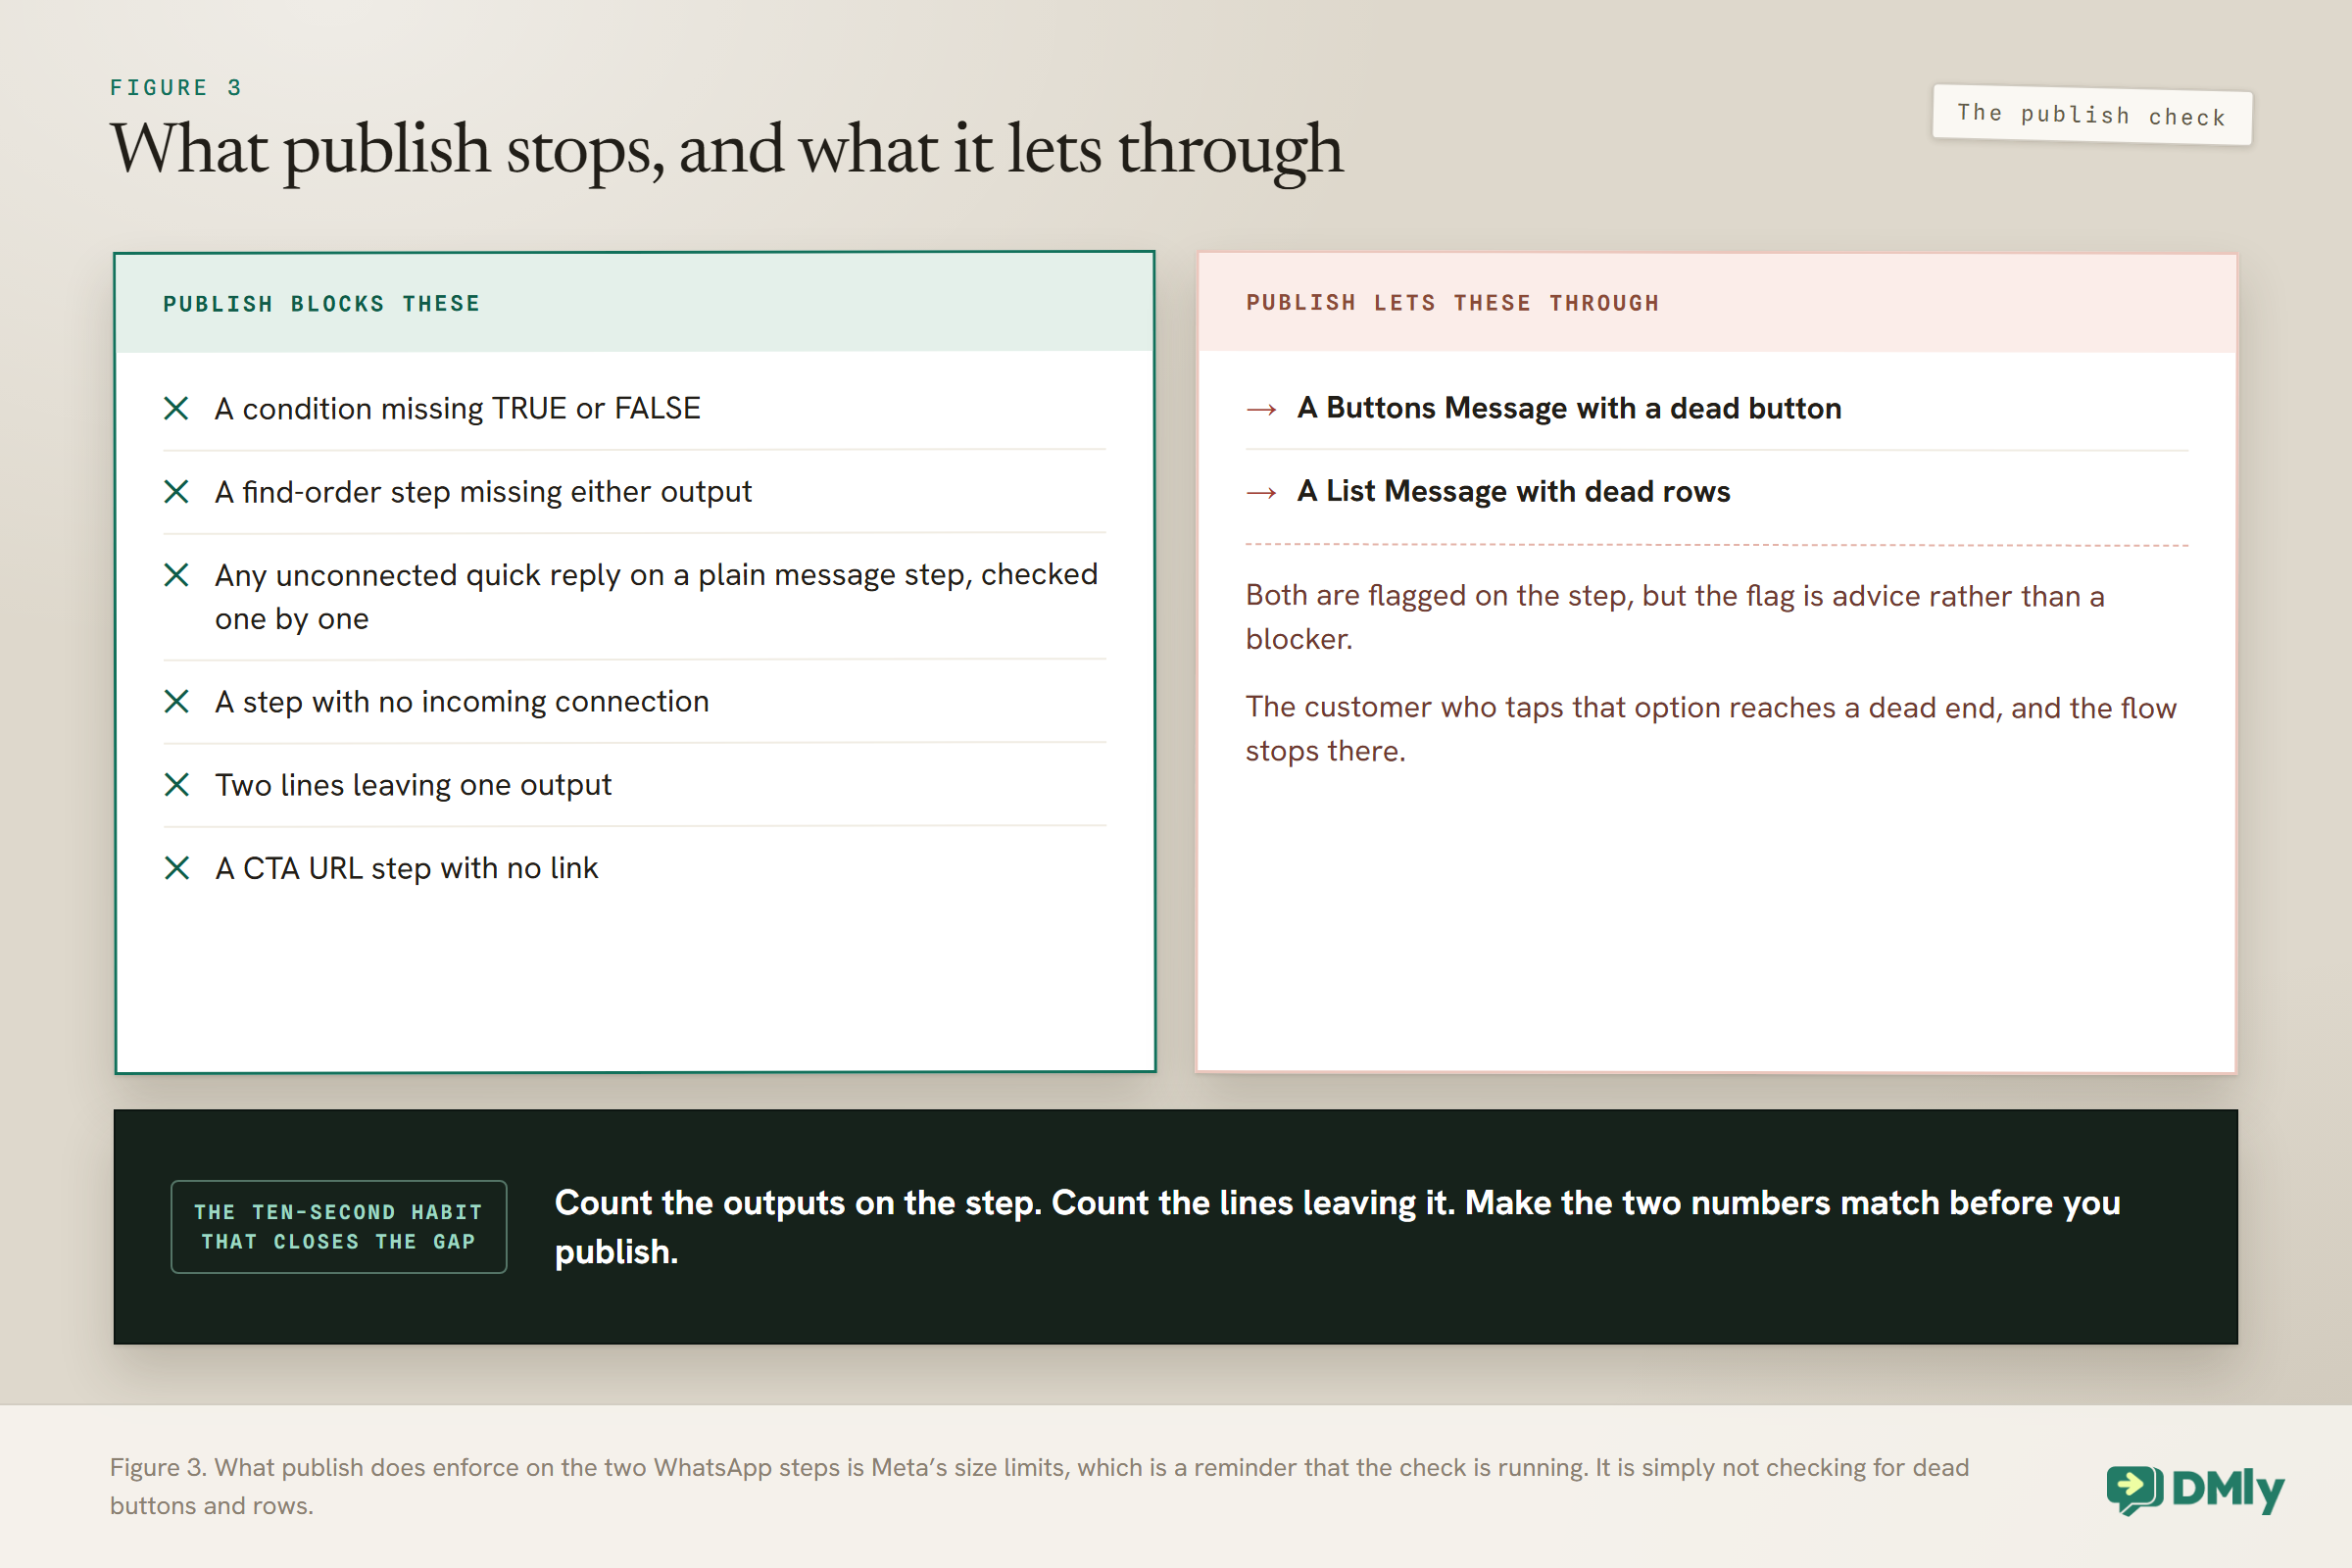Click paragraph 'Both are flagged on the step'

(1675, 617)
